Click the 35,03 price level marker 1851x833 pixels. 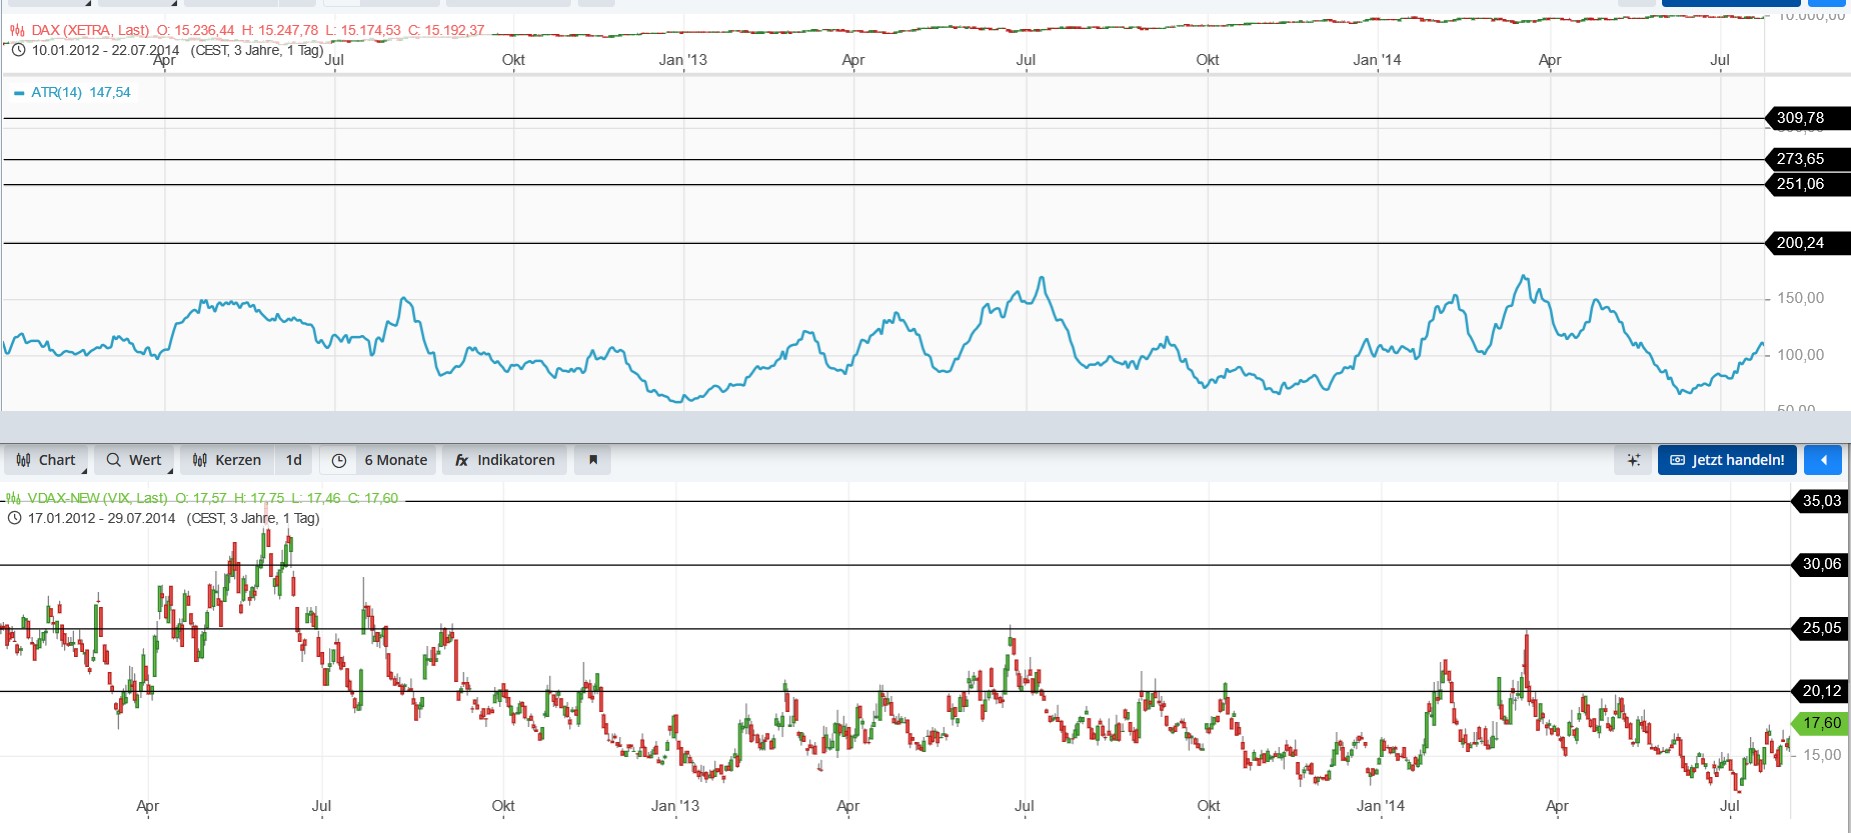(x=1820, y=501)
